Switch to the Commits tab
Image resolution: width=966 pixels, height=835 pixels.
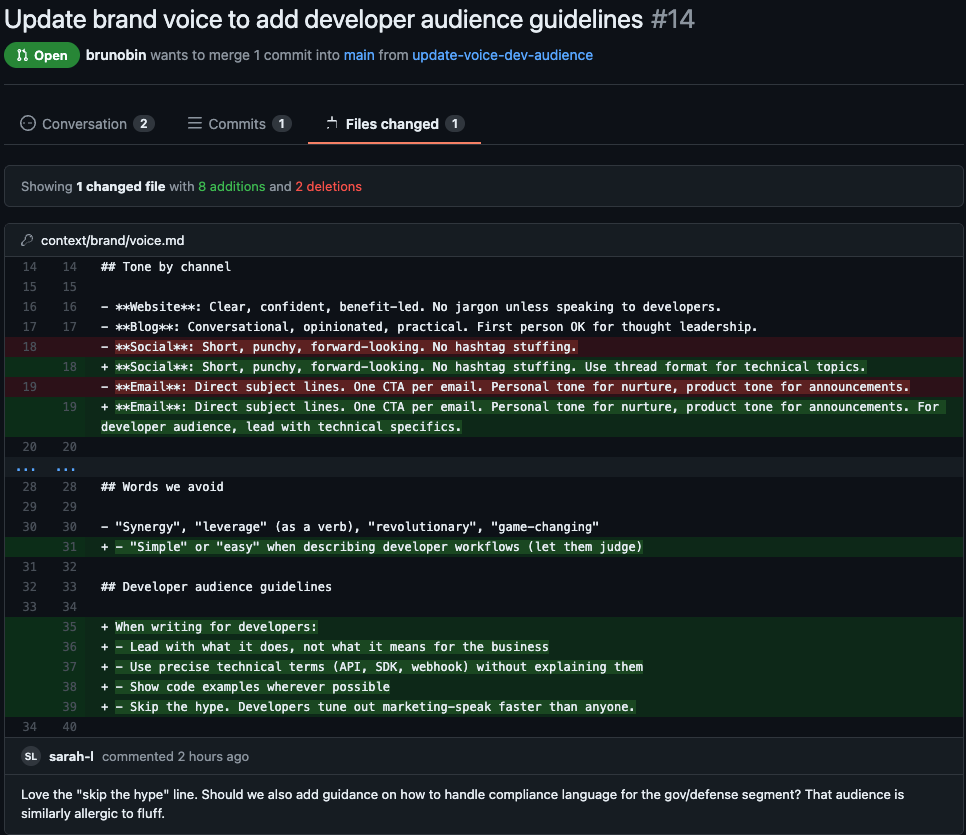pos(239,123)
